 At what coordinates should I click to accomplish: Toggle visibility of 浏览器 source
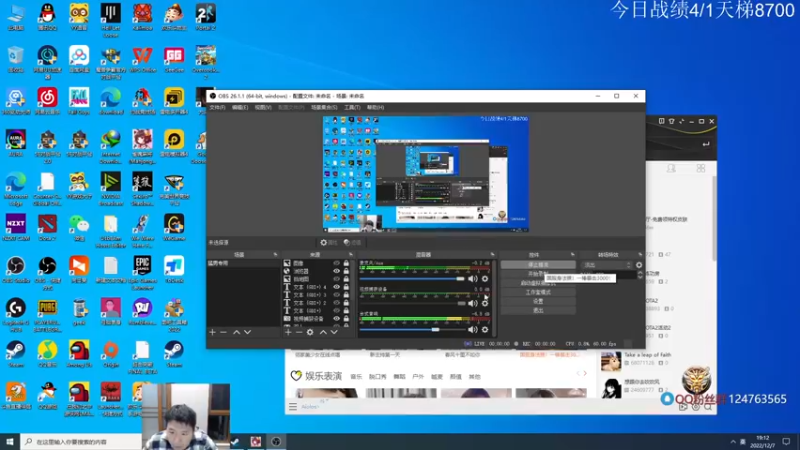tap(336, 271)
